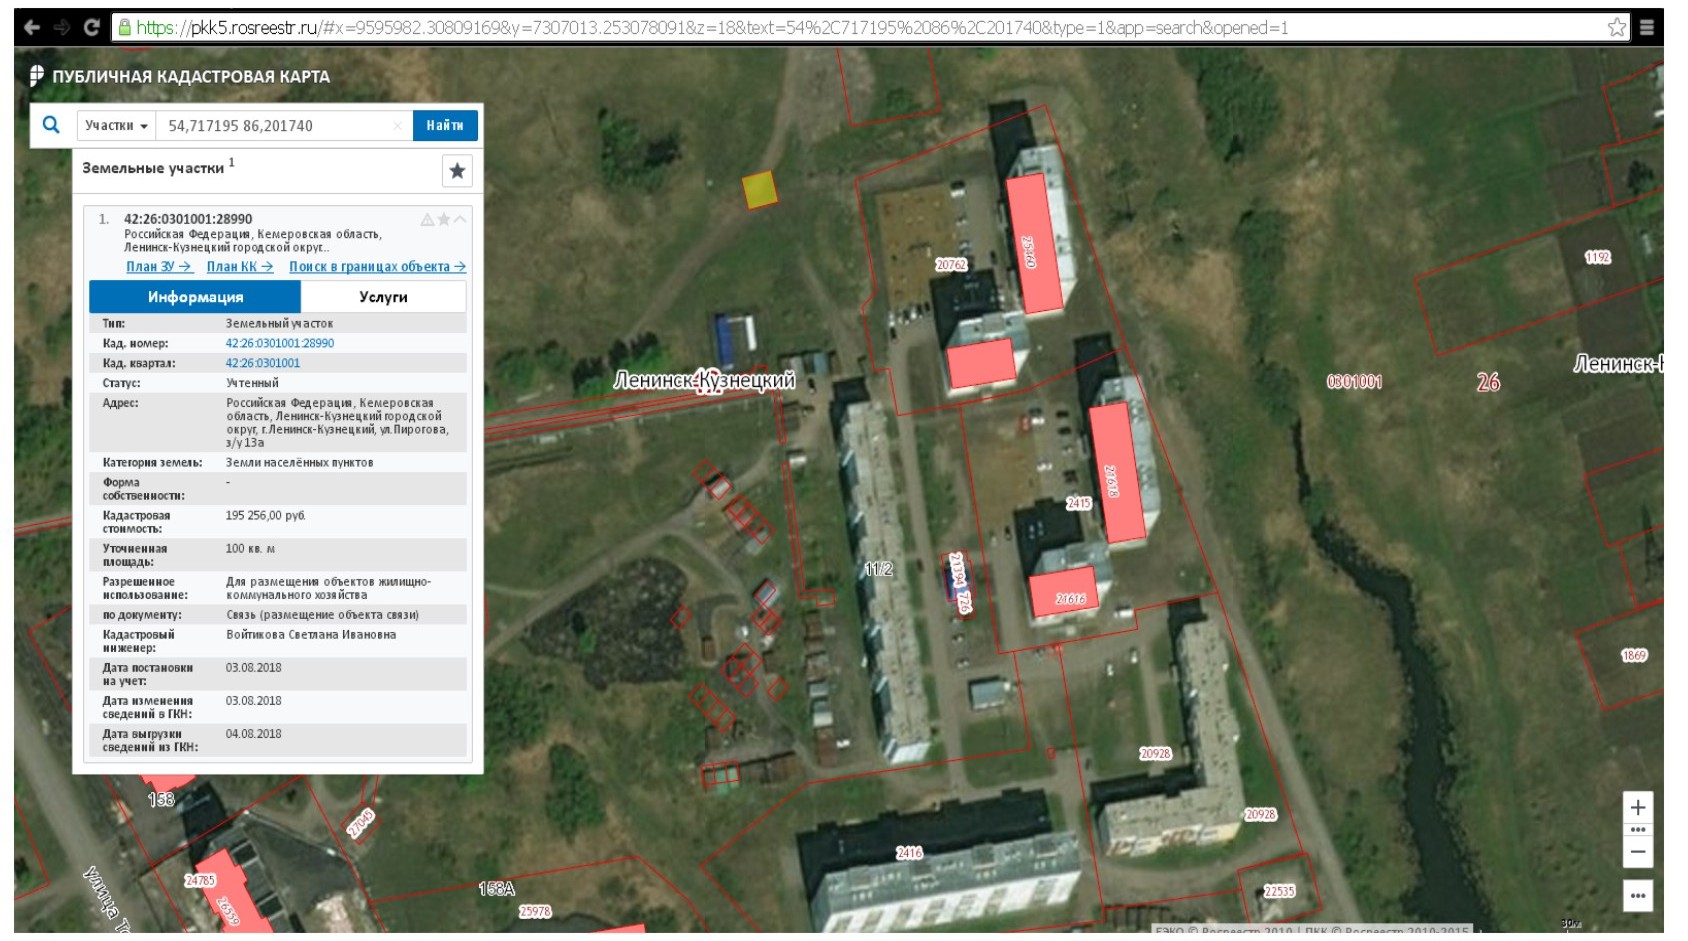Zoom out the map with minus button
1688x941 pixels.
coord(1637,852)
